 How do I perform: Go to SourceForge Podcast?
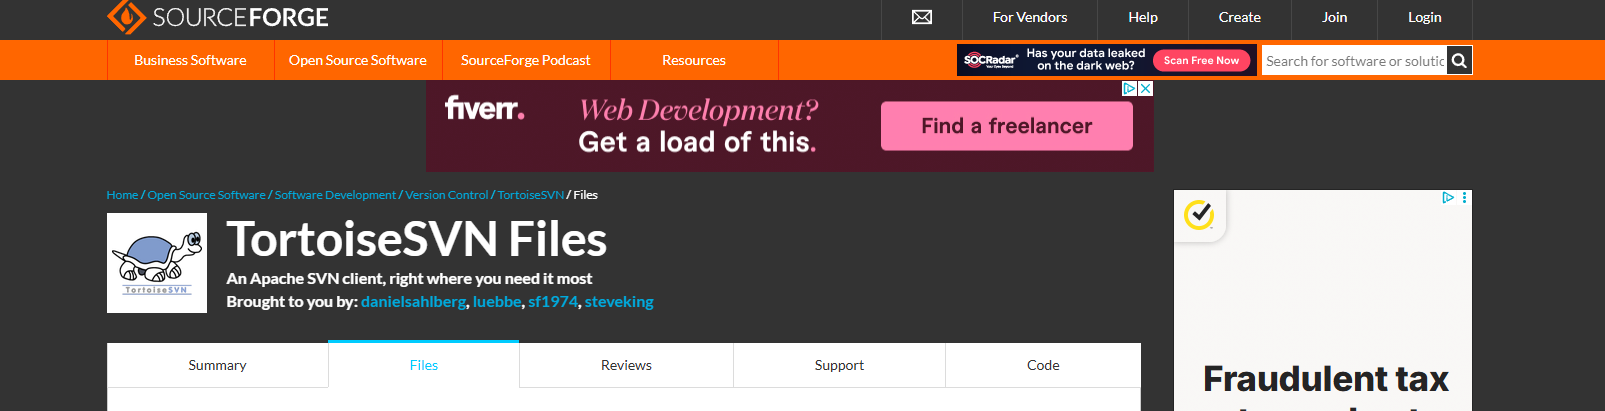(x=526, y=60)
